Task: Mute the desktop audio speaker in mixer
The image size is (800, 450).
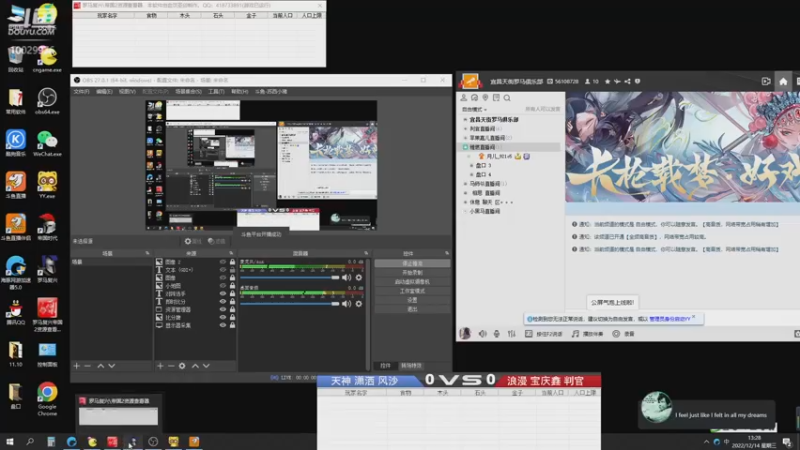Action: pos(346,304)
